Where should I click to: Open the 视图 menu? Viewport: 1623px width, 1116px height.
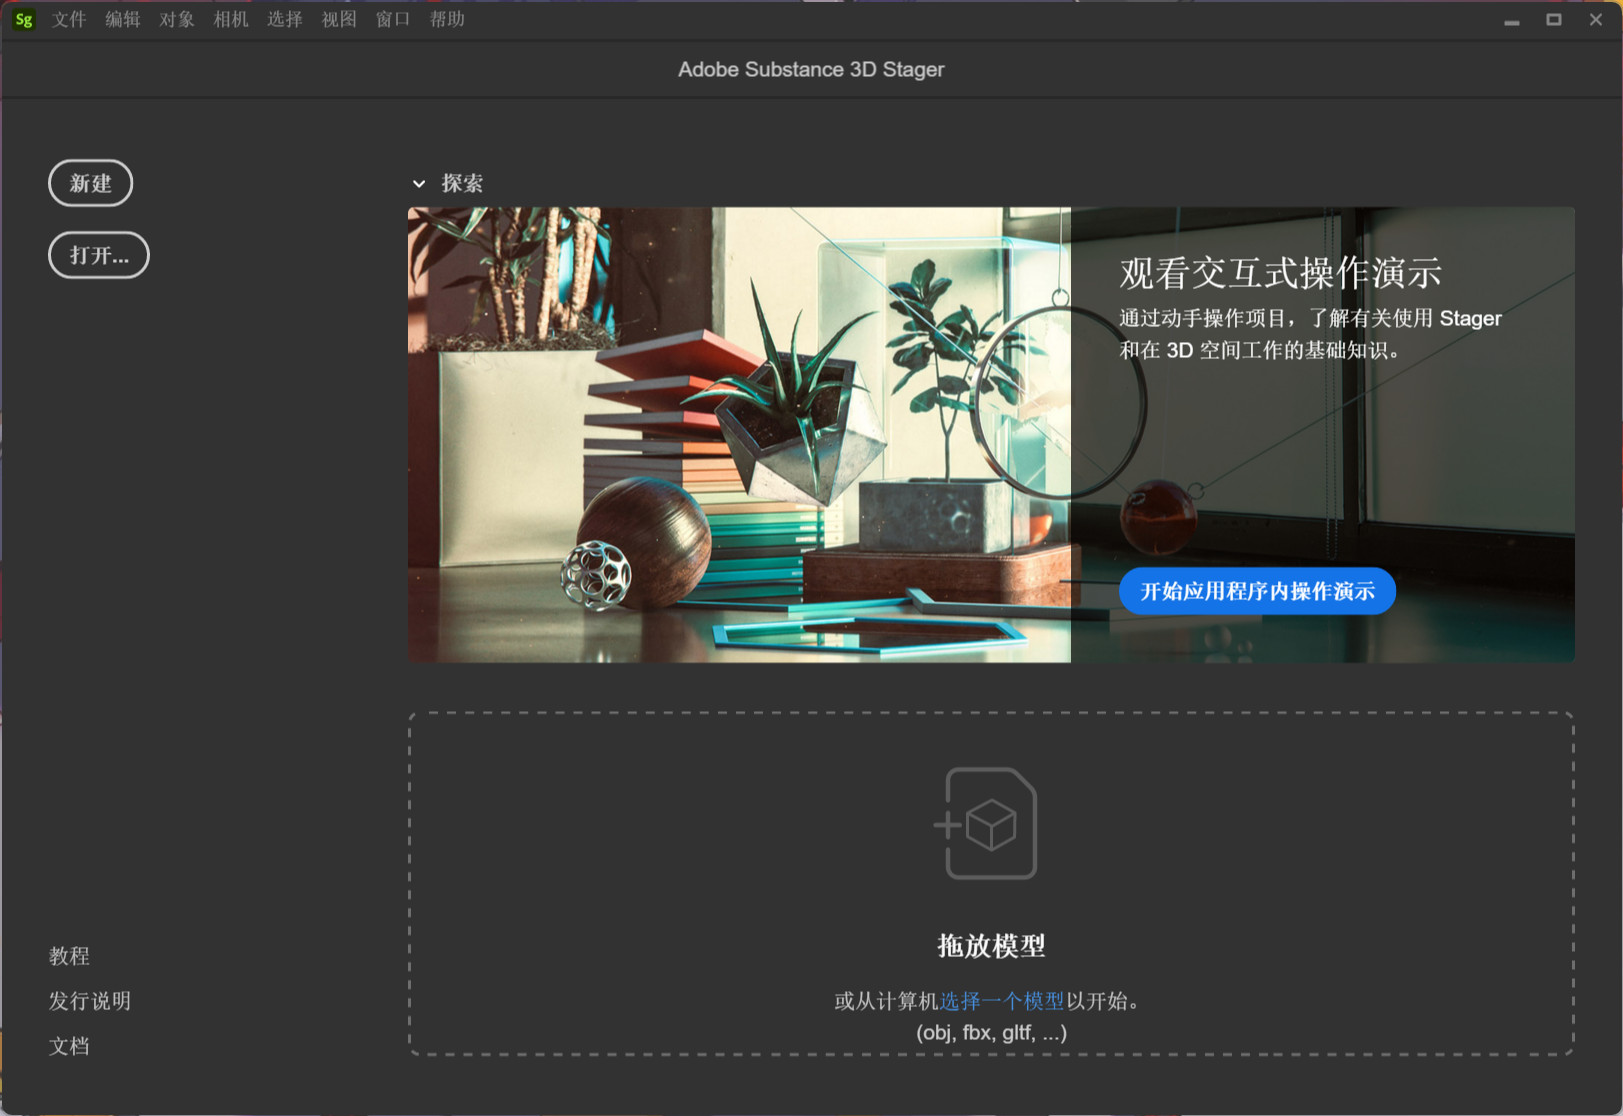coord(339,19)
